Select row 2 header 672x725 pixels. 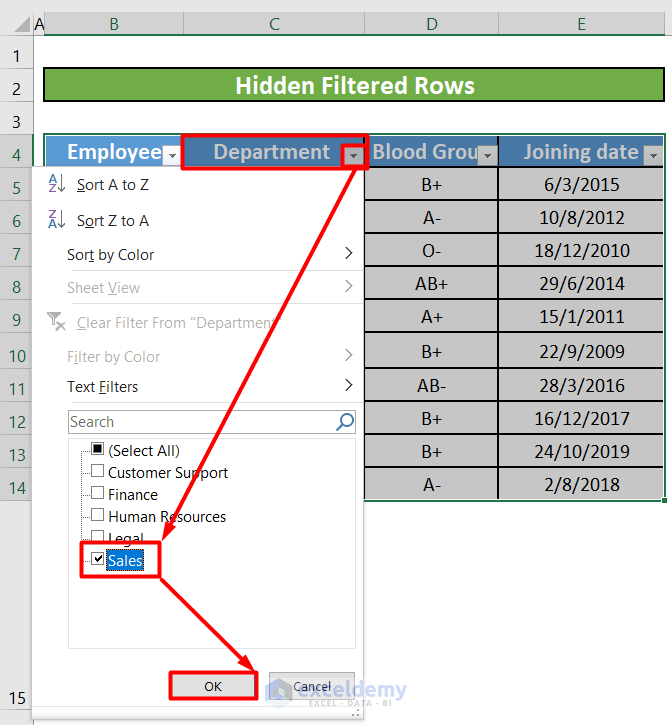16,88
